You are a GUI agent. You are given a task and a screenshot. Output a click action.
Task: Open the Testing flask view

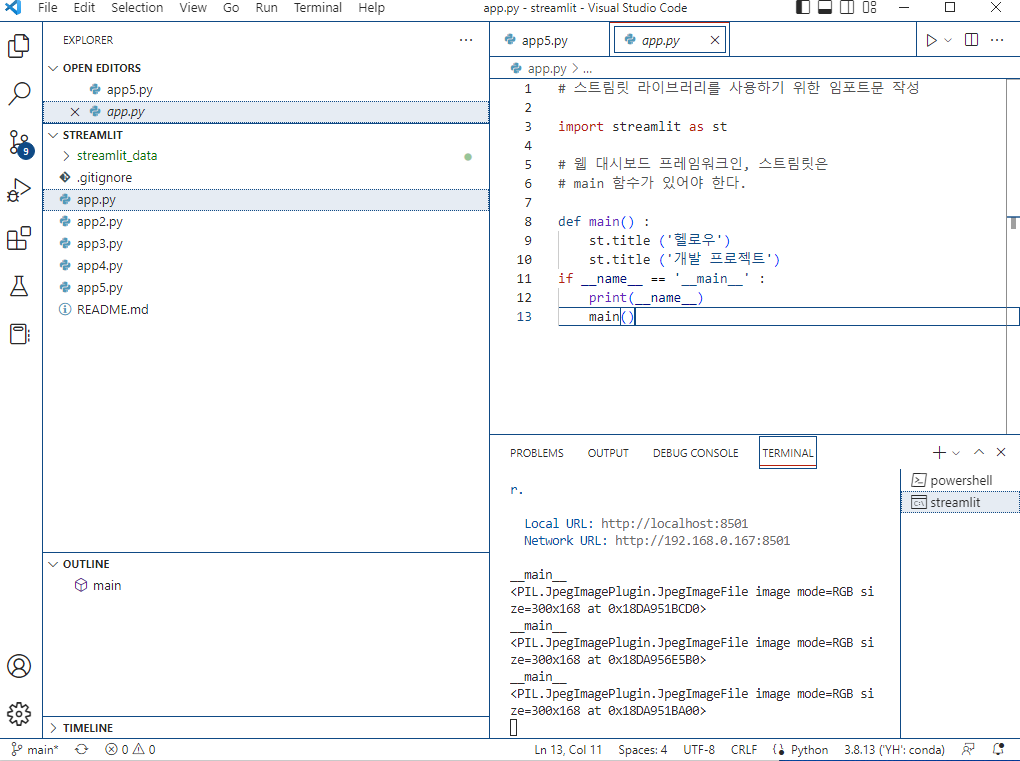(19, 286)
